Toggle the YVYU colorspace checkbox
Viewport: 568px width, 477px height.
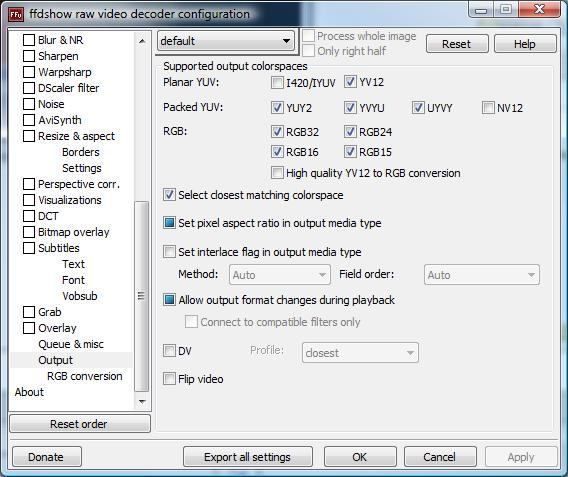(350, 108)
